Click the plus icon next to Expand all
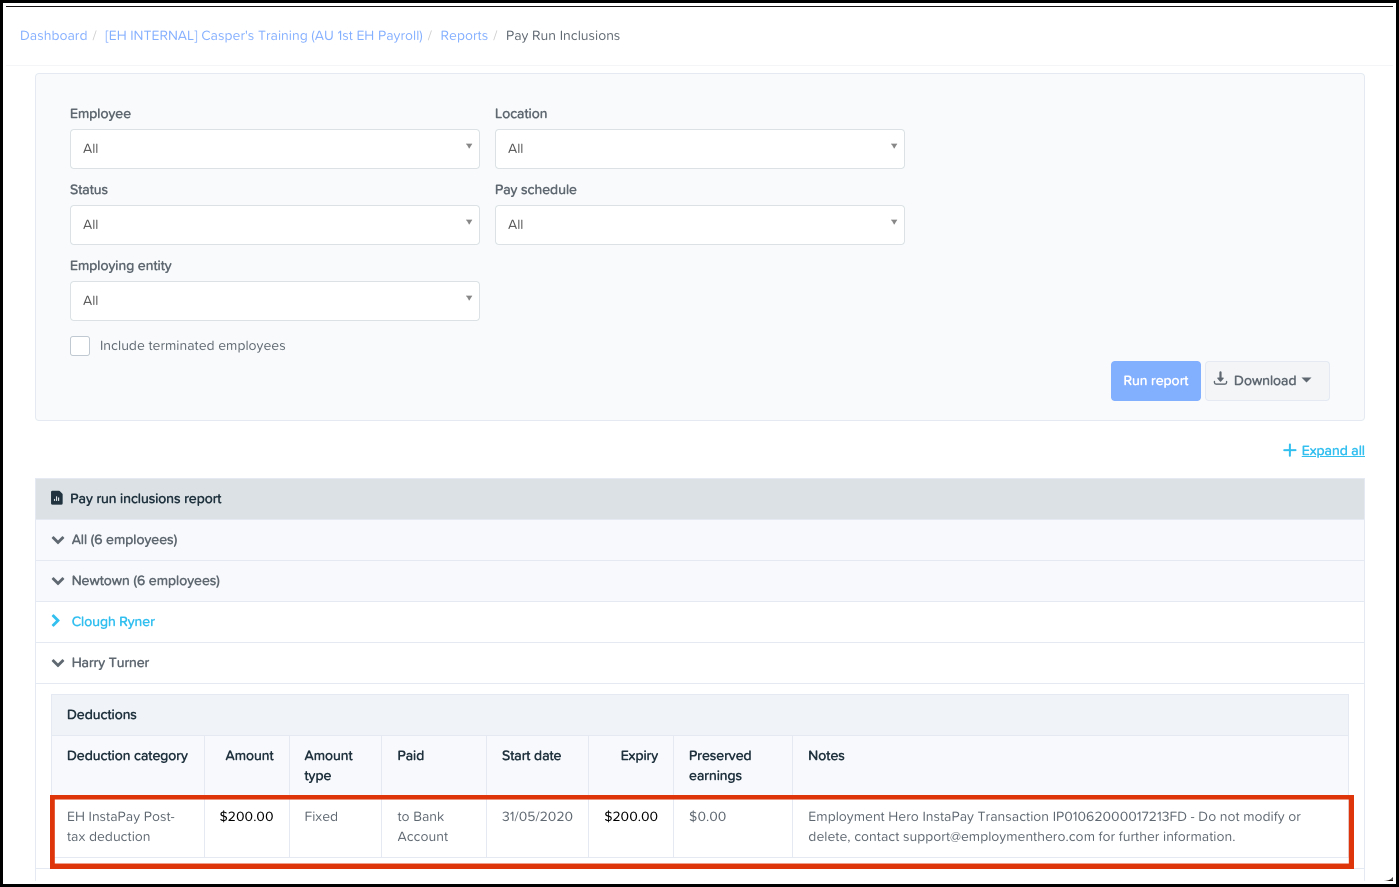1399x887 pixels. pos(1289,451)
